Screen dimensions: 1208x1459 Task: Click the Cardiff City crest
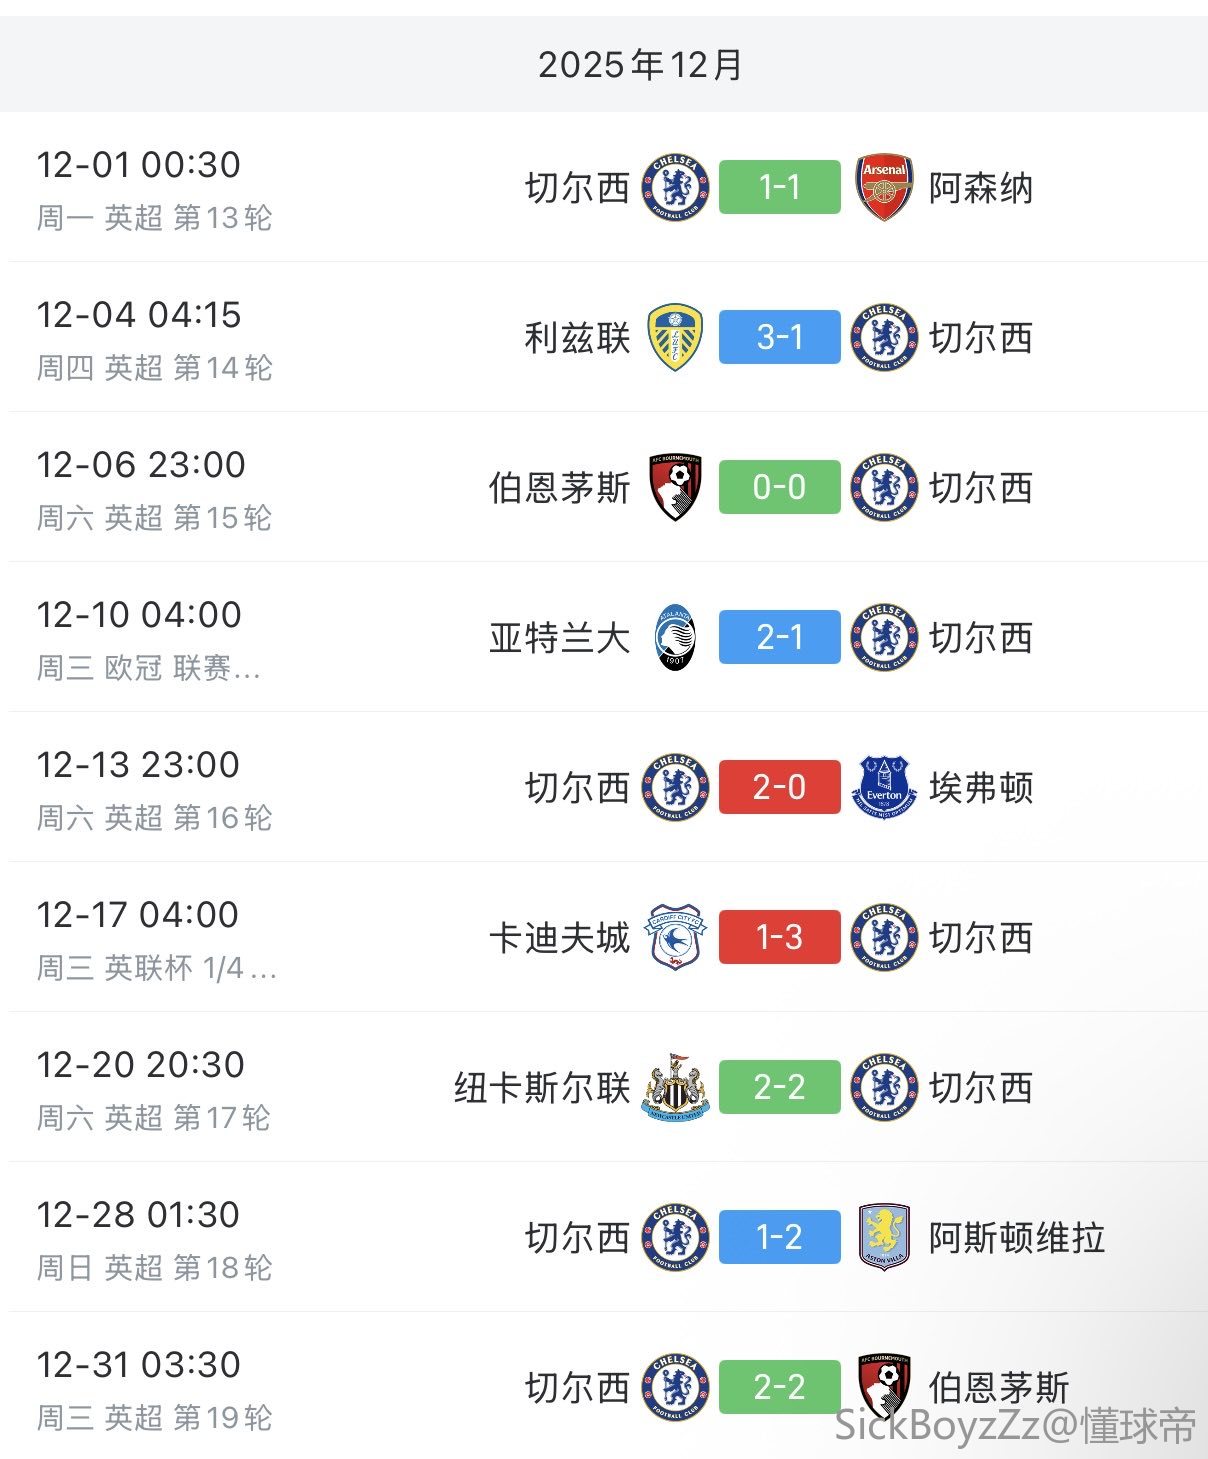click(675, 937)
